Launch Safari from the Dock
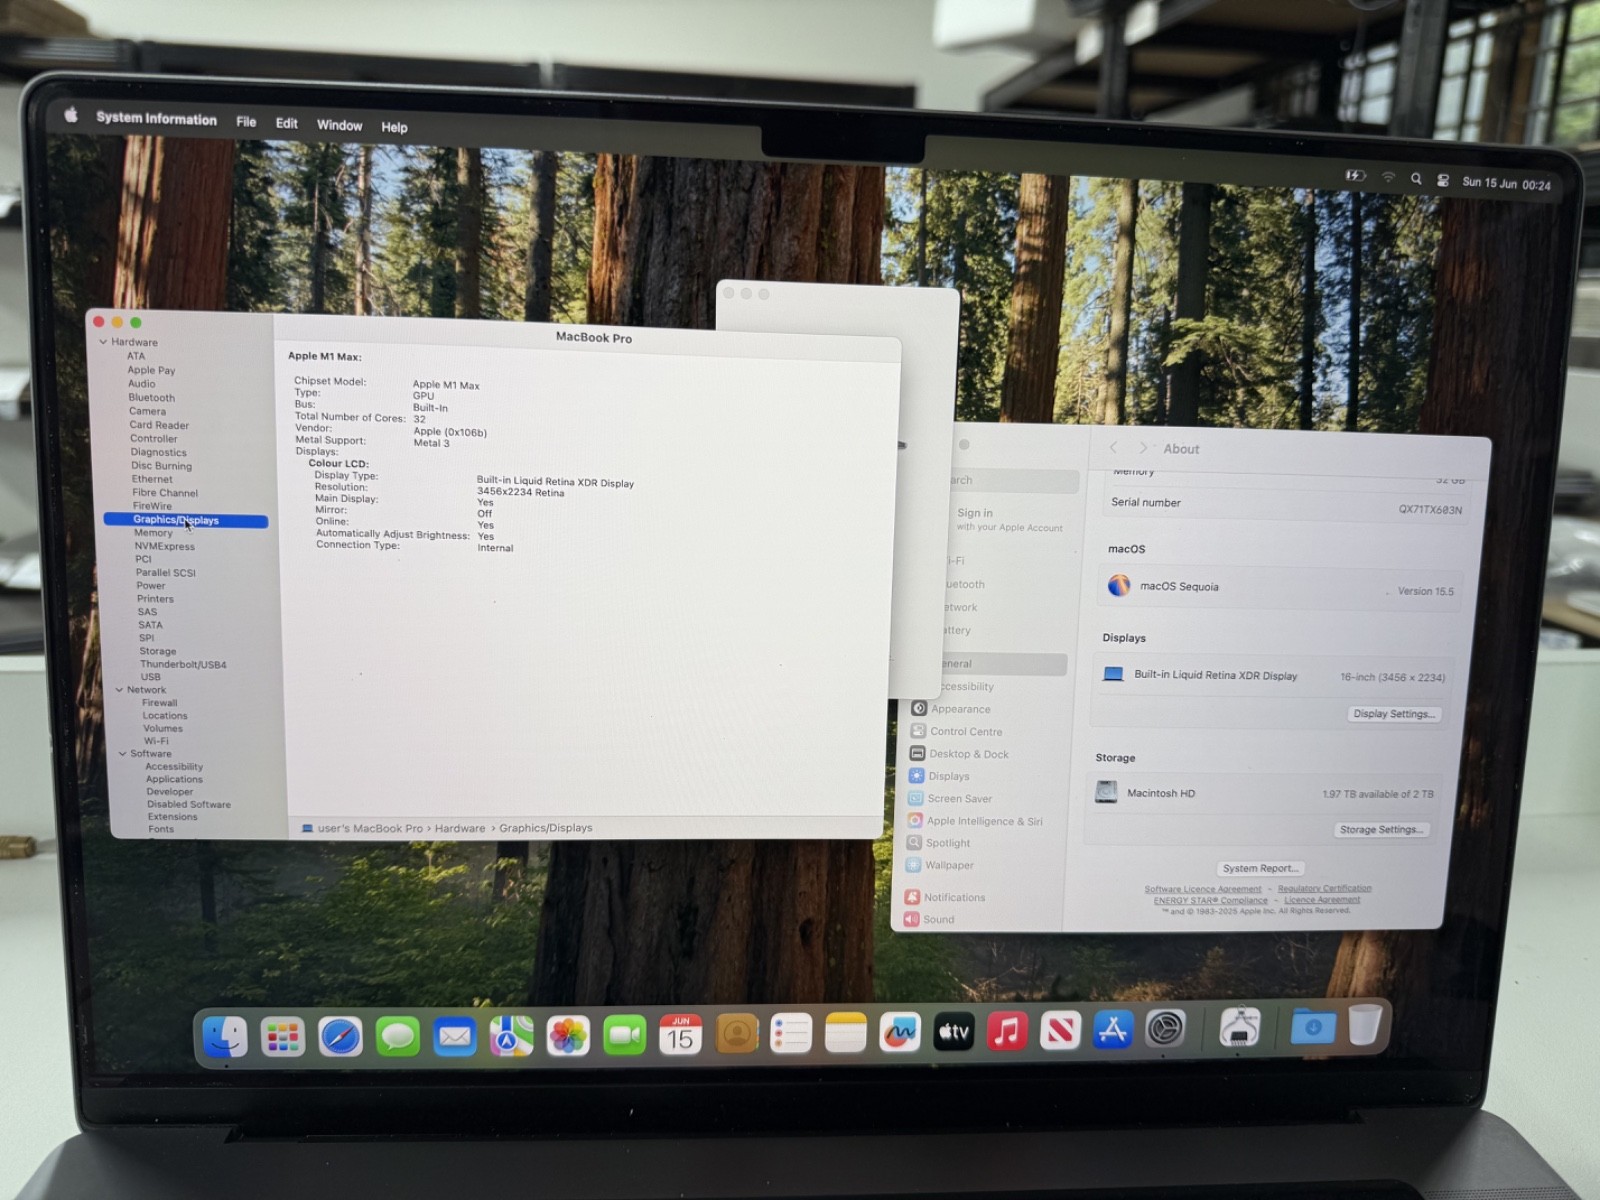The height and width of the screenshot is (1200, 1600). [340, 1037]
